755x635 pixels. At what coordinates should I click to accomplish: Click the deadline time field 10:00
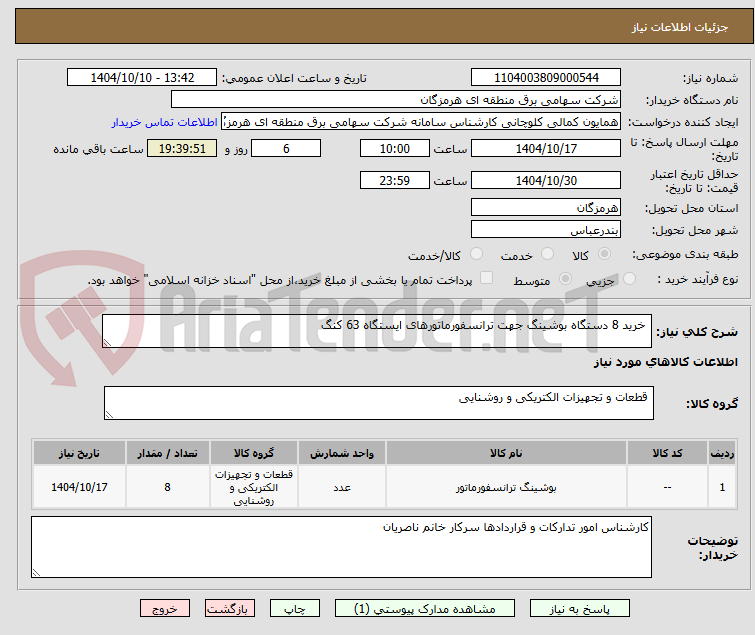coord(394,148)
